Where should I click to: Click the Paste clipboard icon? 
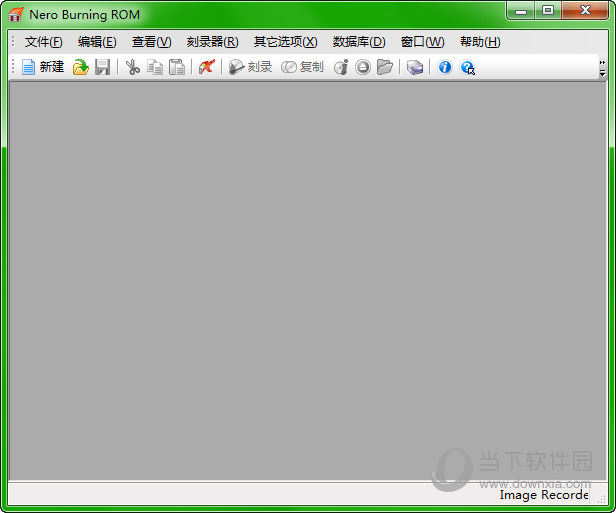[177, 67]
